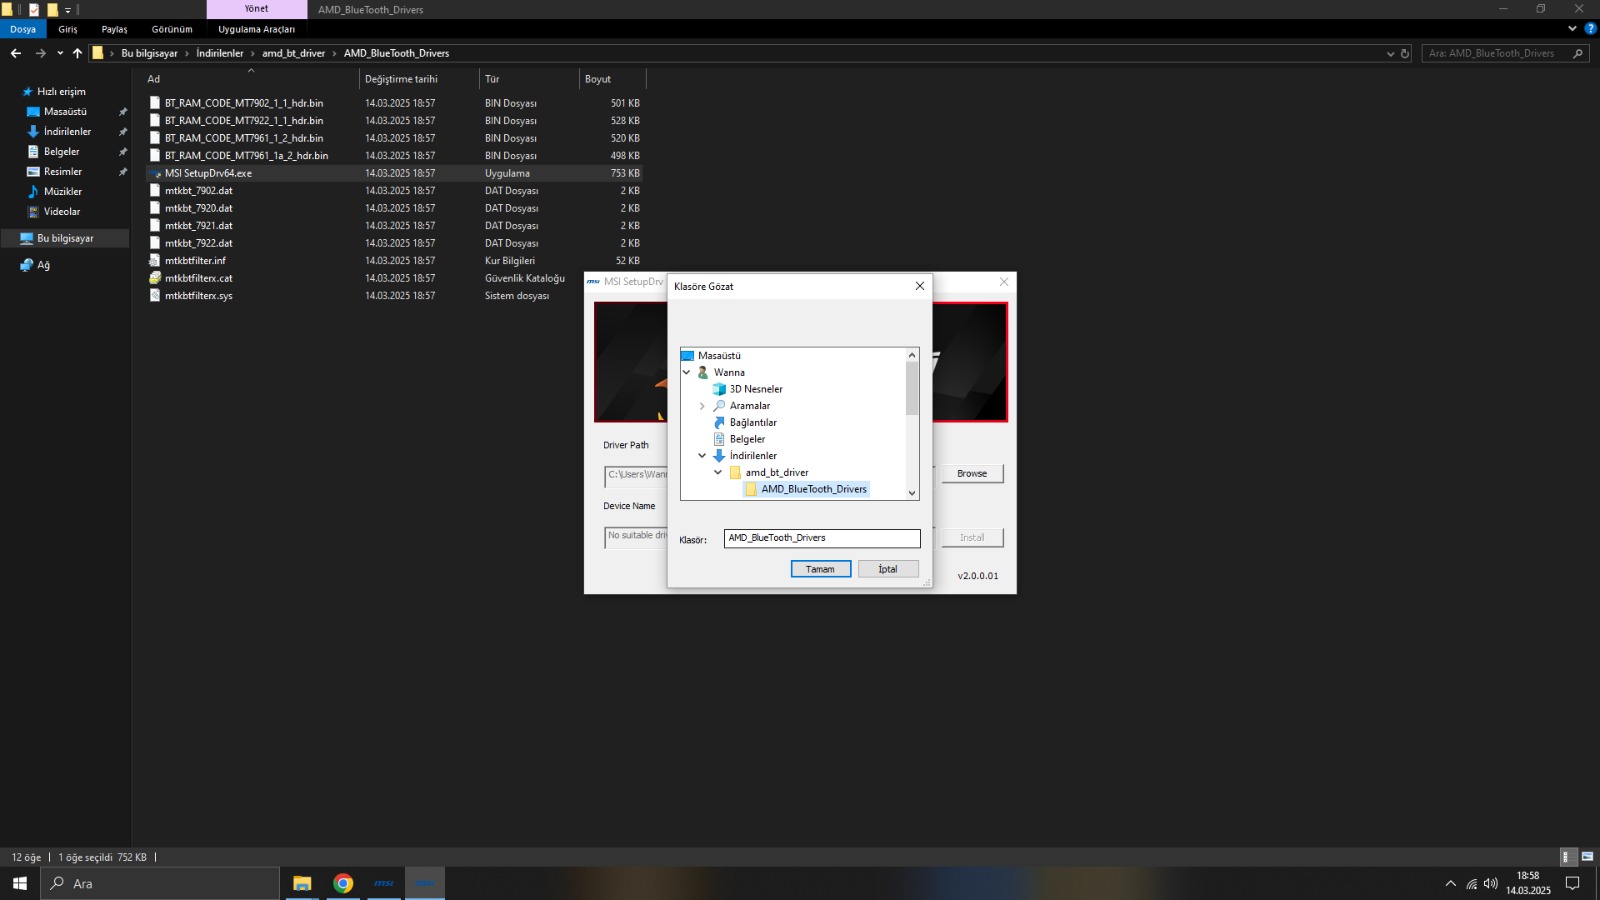Open the MSI SetupDrv64.exe file

click(x=208, y=173)
